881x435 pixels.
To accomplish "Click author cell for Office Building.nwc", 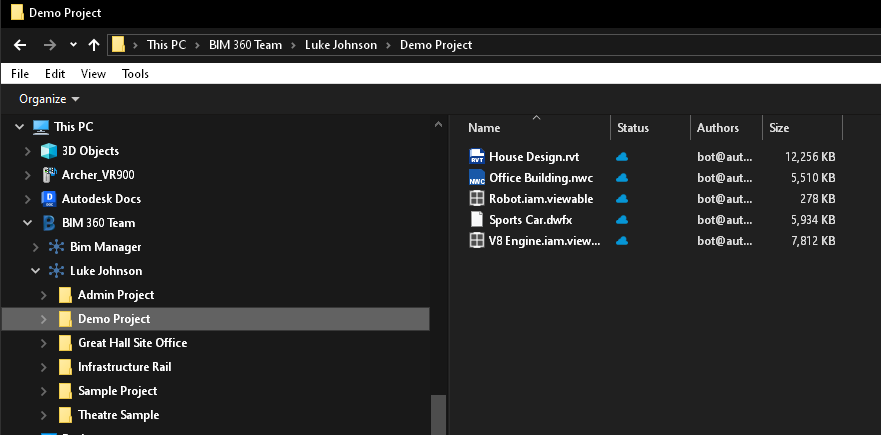I will pos(724,178).
